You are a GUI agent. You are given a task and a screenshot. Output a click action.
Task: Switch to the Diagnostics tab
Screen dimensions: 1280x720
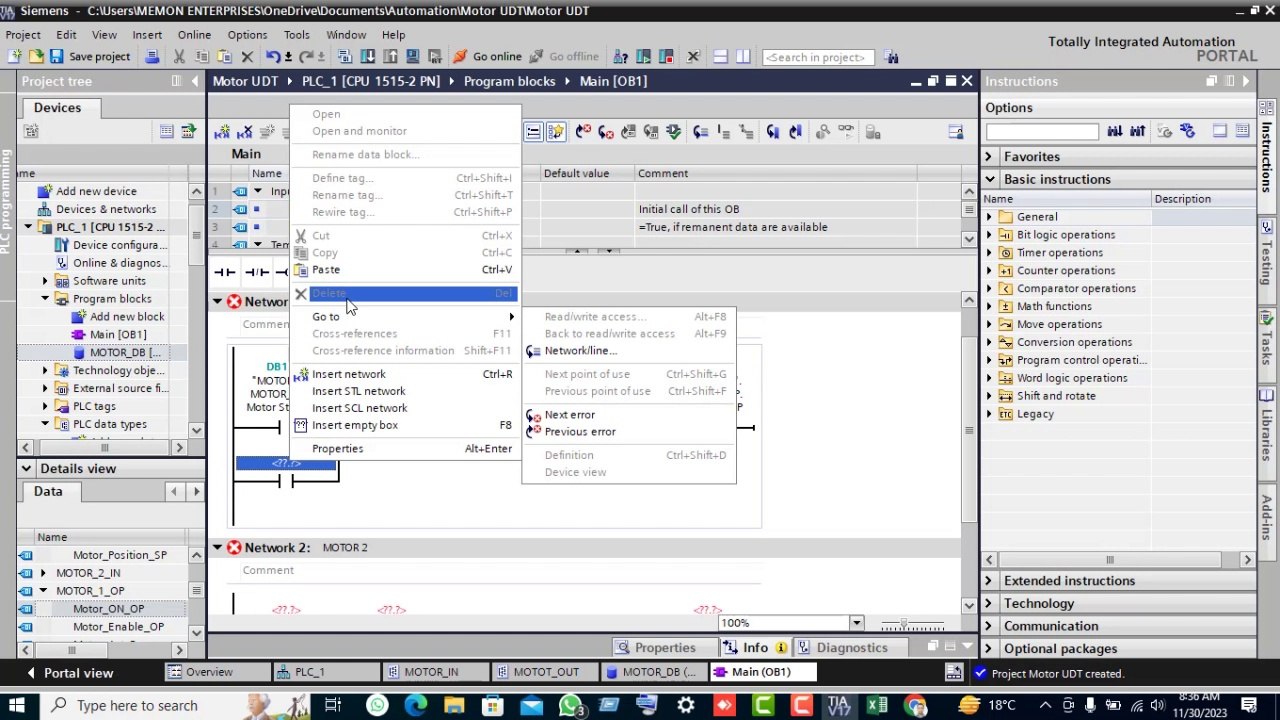pyautogui.click(x=843, y=648)
